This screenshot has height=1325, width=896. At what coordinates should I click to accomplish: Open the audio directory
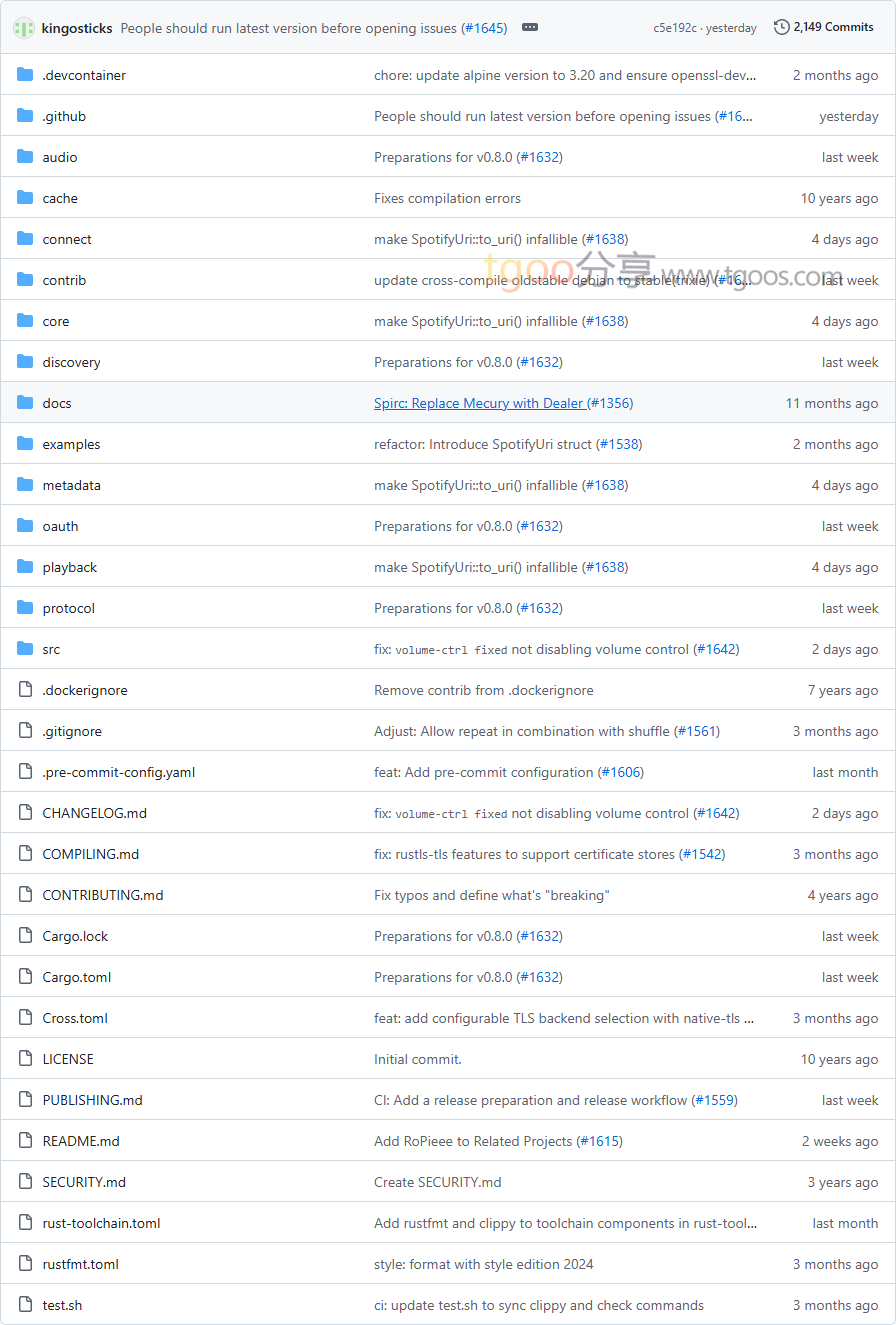(60, 157)
